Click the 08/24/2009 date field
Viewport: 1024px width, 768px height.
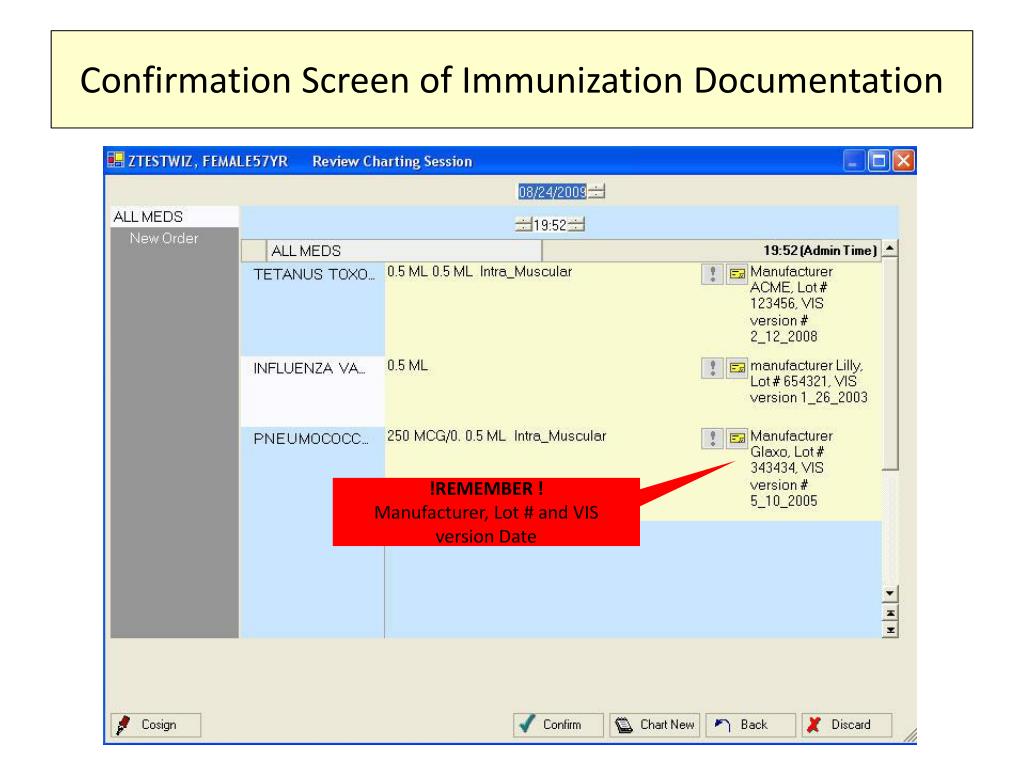(x=552, y=191)
